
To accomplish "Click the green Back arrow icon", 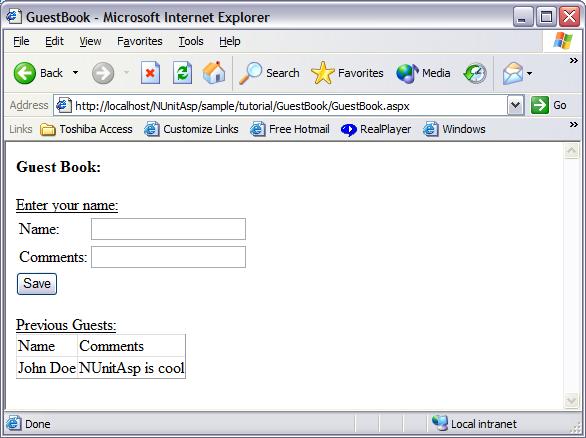I will click(25, 73).
